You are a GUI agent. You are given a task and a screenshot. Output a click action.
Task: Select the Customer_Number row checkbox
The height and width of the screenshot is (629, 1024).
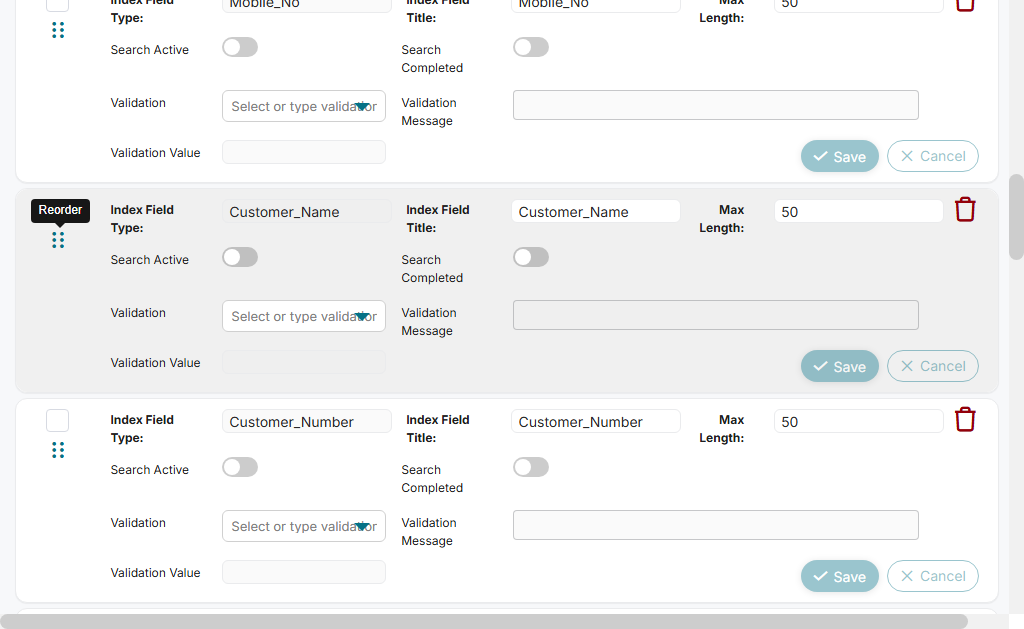point(58,420)
